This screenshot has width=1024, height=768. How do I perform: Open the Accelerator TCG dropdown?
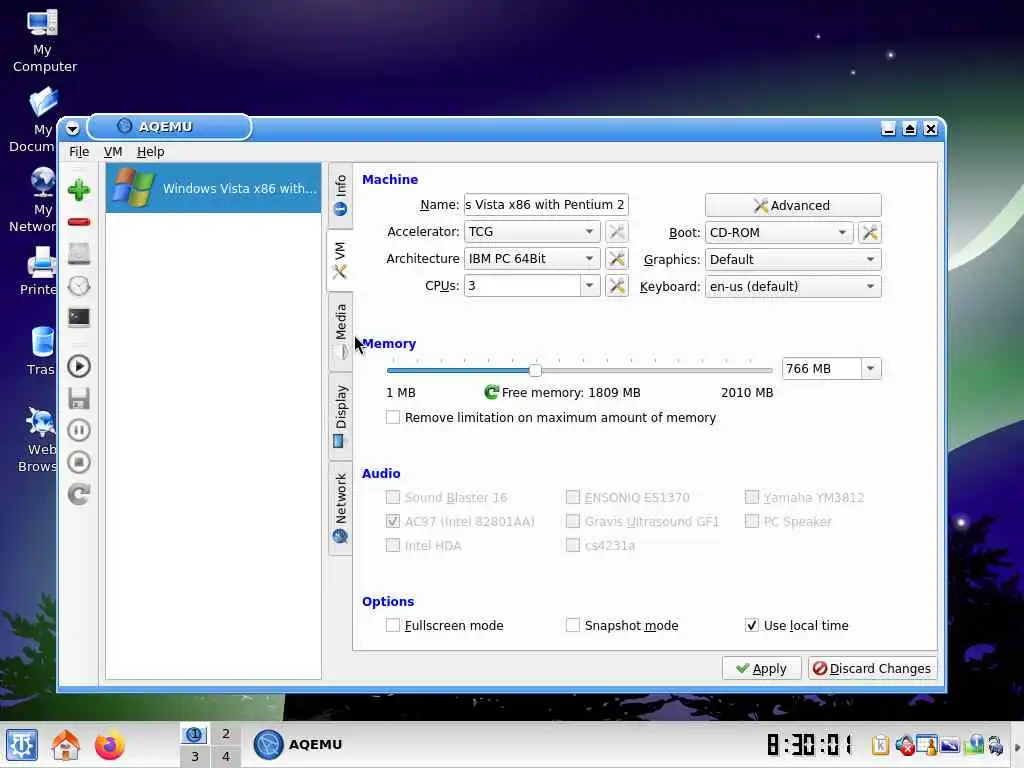[x=532, y=232]
